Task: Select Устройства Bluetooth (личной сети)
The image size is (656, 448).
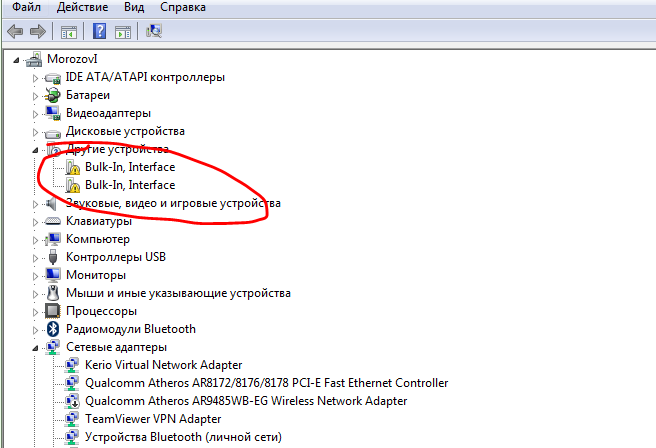Action: click(x=183, y=437)
